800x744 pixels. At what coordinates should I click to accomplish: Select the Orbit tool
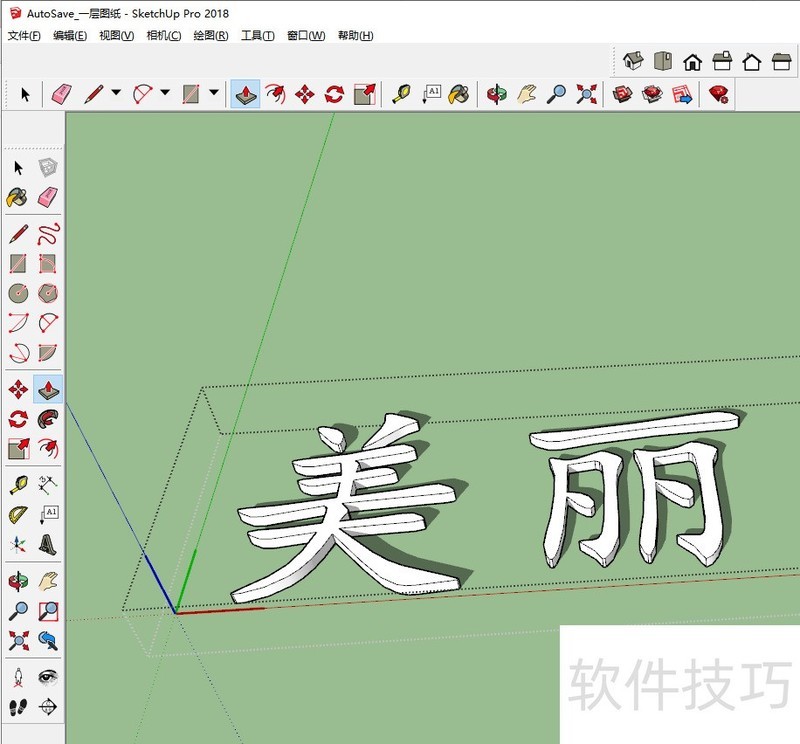click(x=495, y=95)
